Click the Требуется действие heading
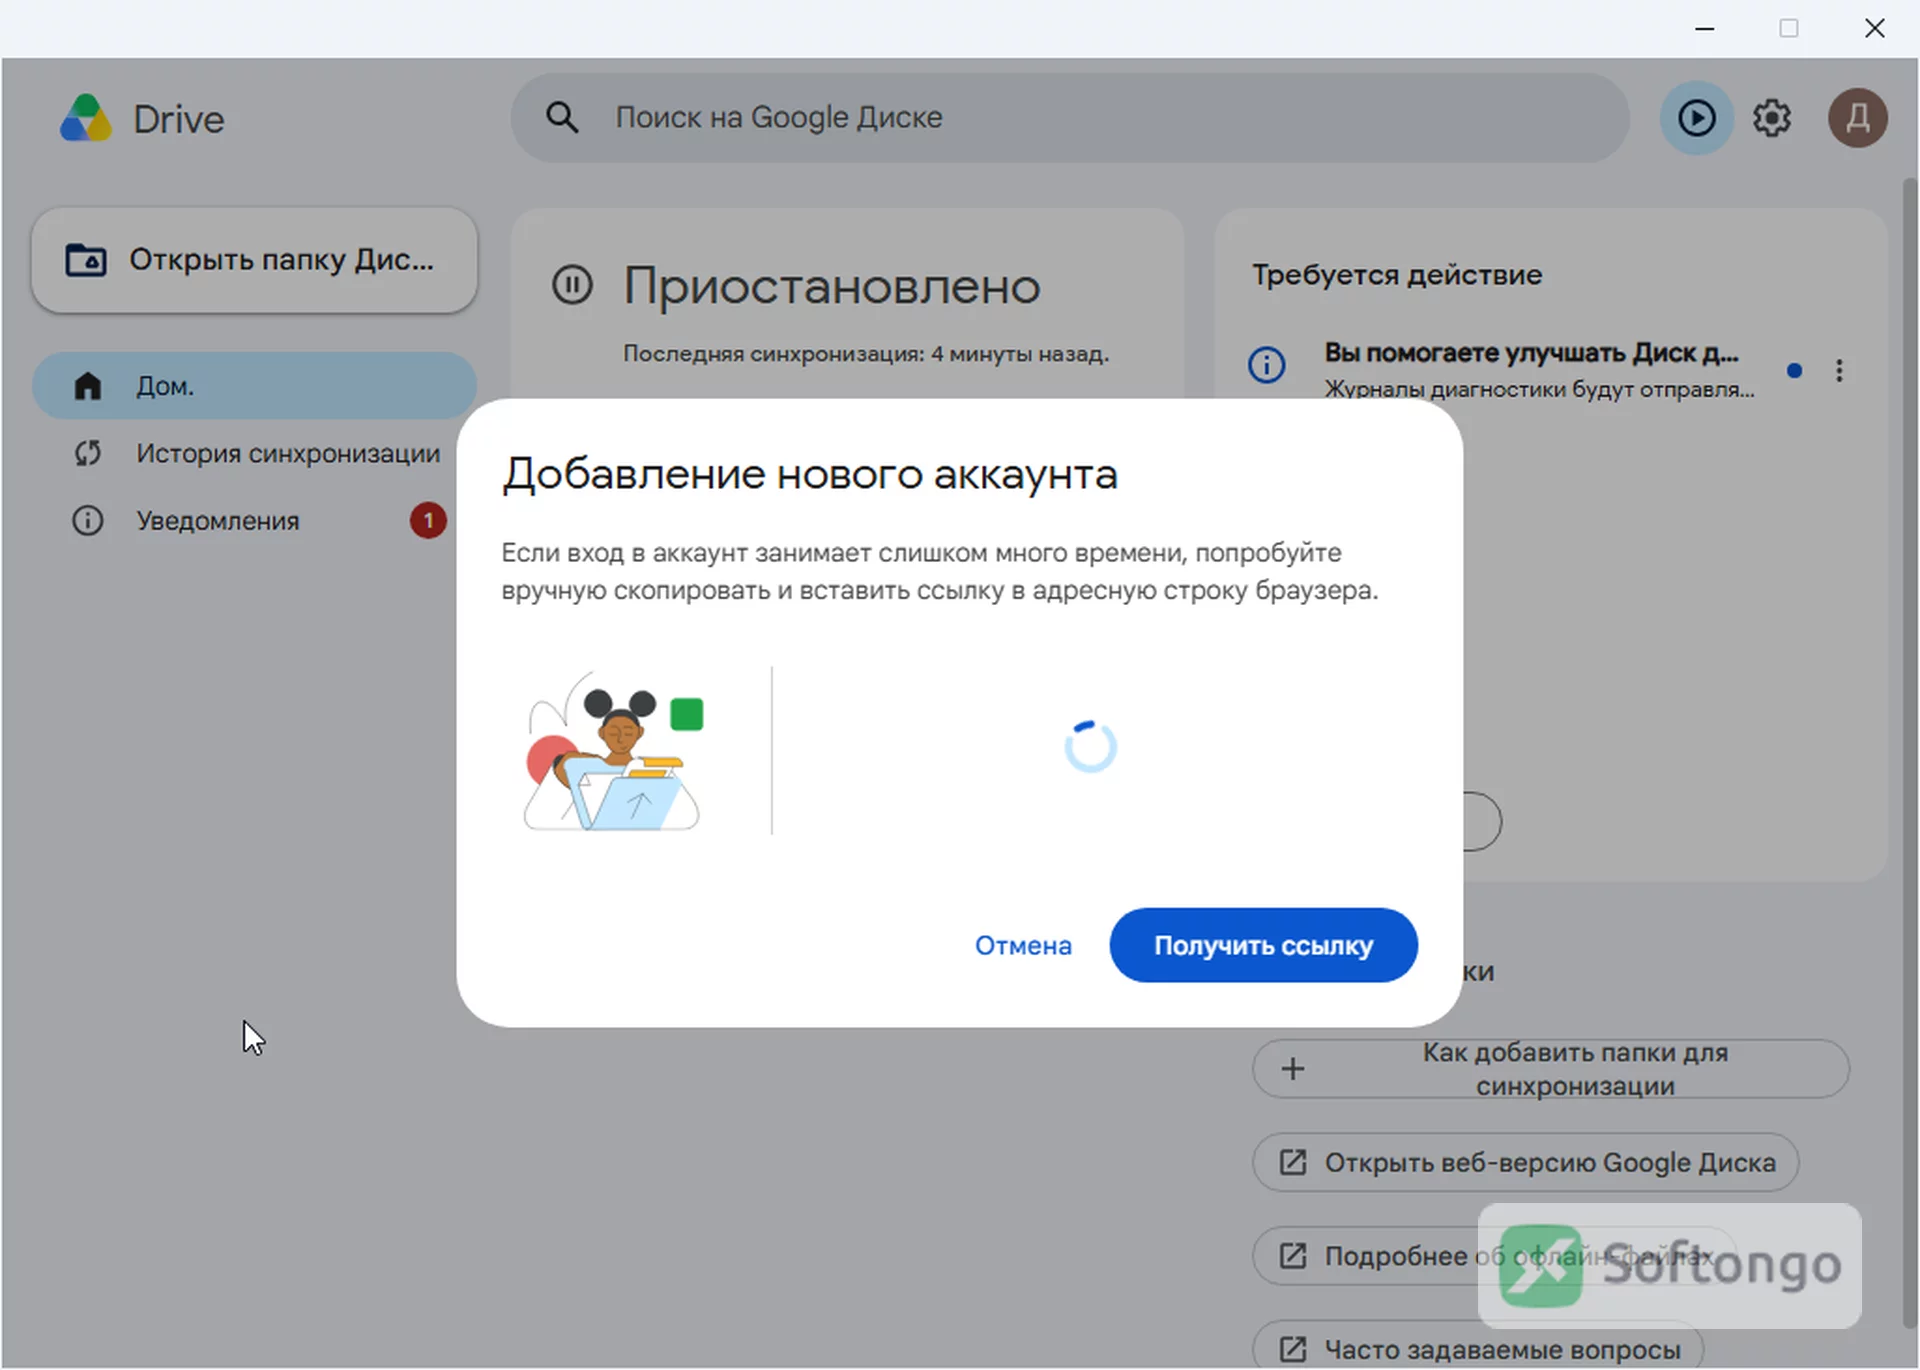Viewport: 1920px width, 1370px height. point(1397,275)
